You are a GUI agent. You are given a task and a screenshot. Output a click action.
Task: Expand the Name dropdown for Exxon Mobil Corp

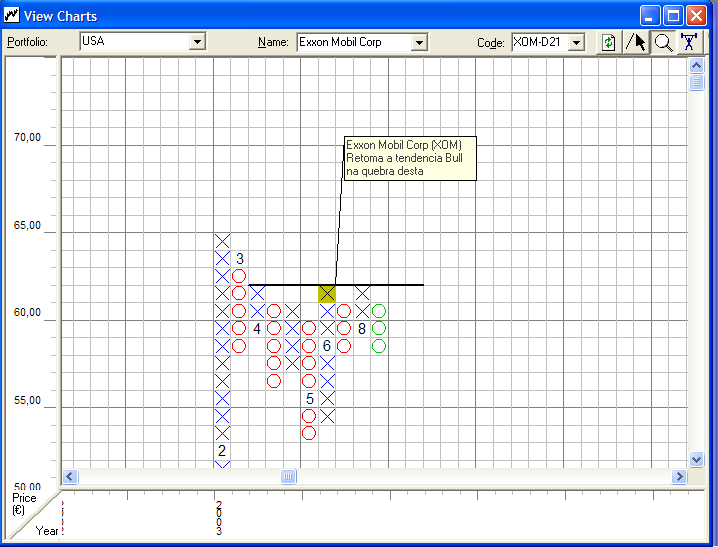(x=419, y=42)
